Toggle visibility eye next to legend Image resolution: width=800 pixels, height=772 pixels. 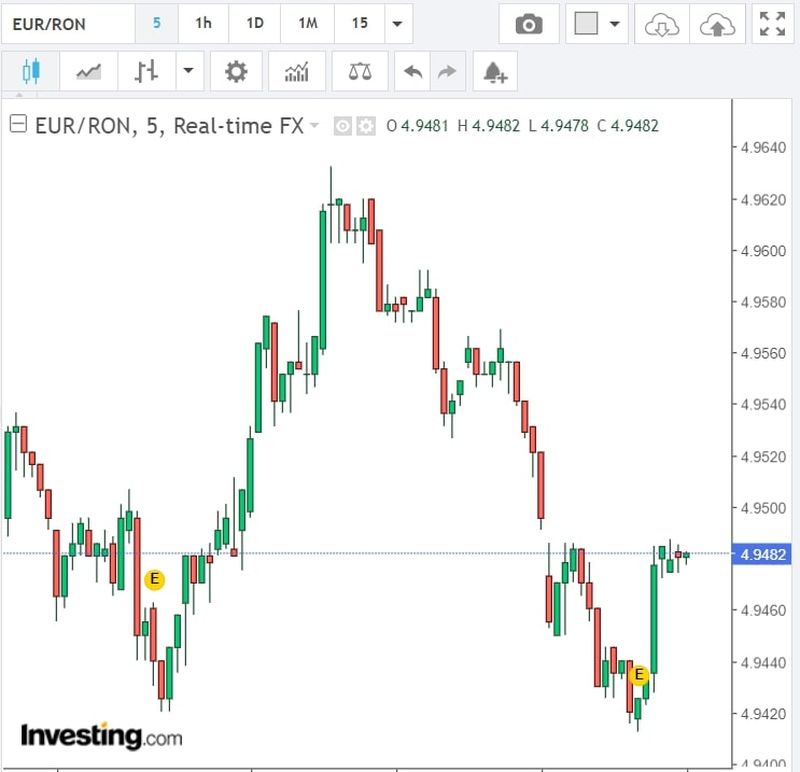pos(343,126)
